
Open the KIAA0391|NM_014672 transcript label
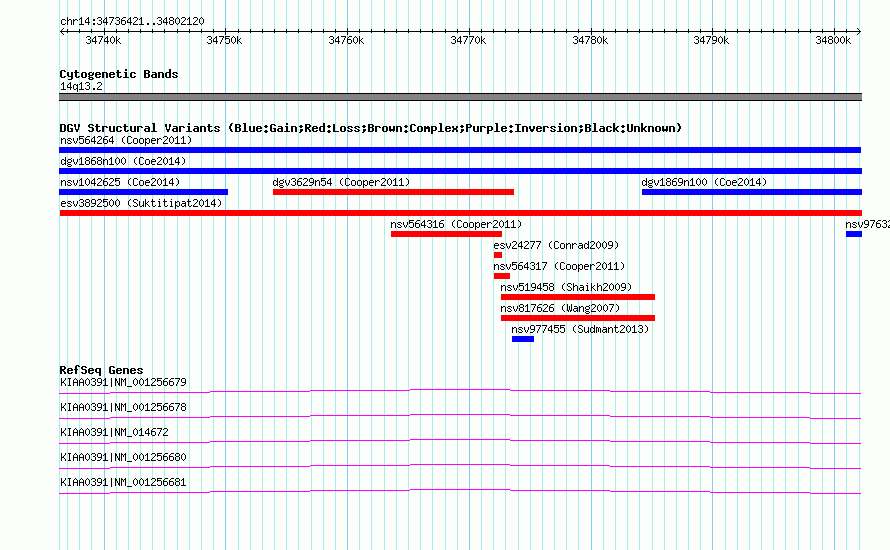point(114,433)
